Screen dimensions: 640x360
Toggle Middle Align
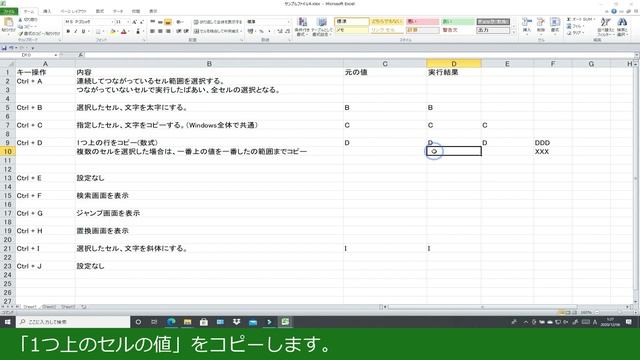(x=160, y=22)
